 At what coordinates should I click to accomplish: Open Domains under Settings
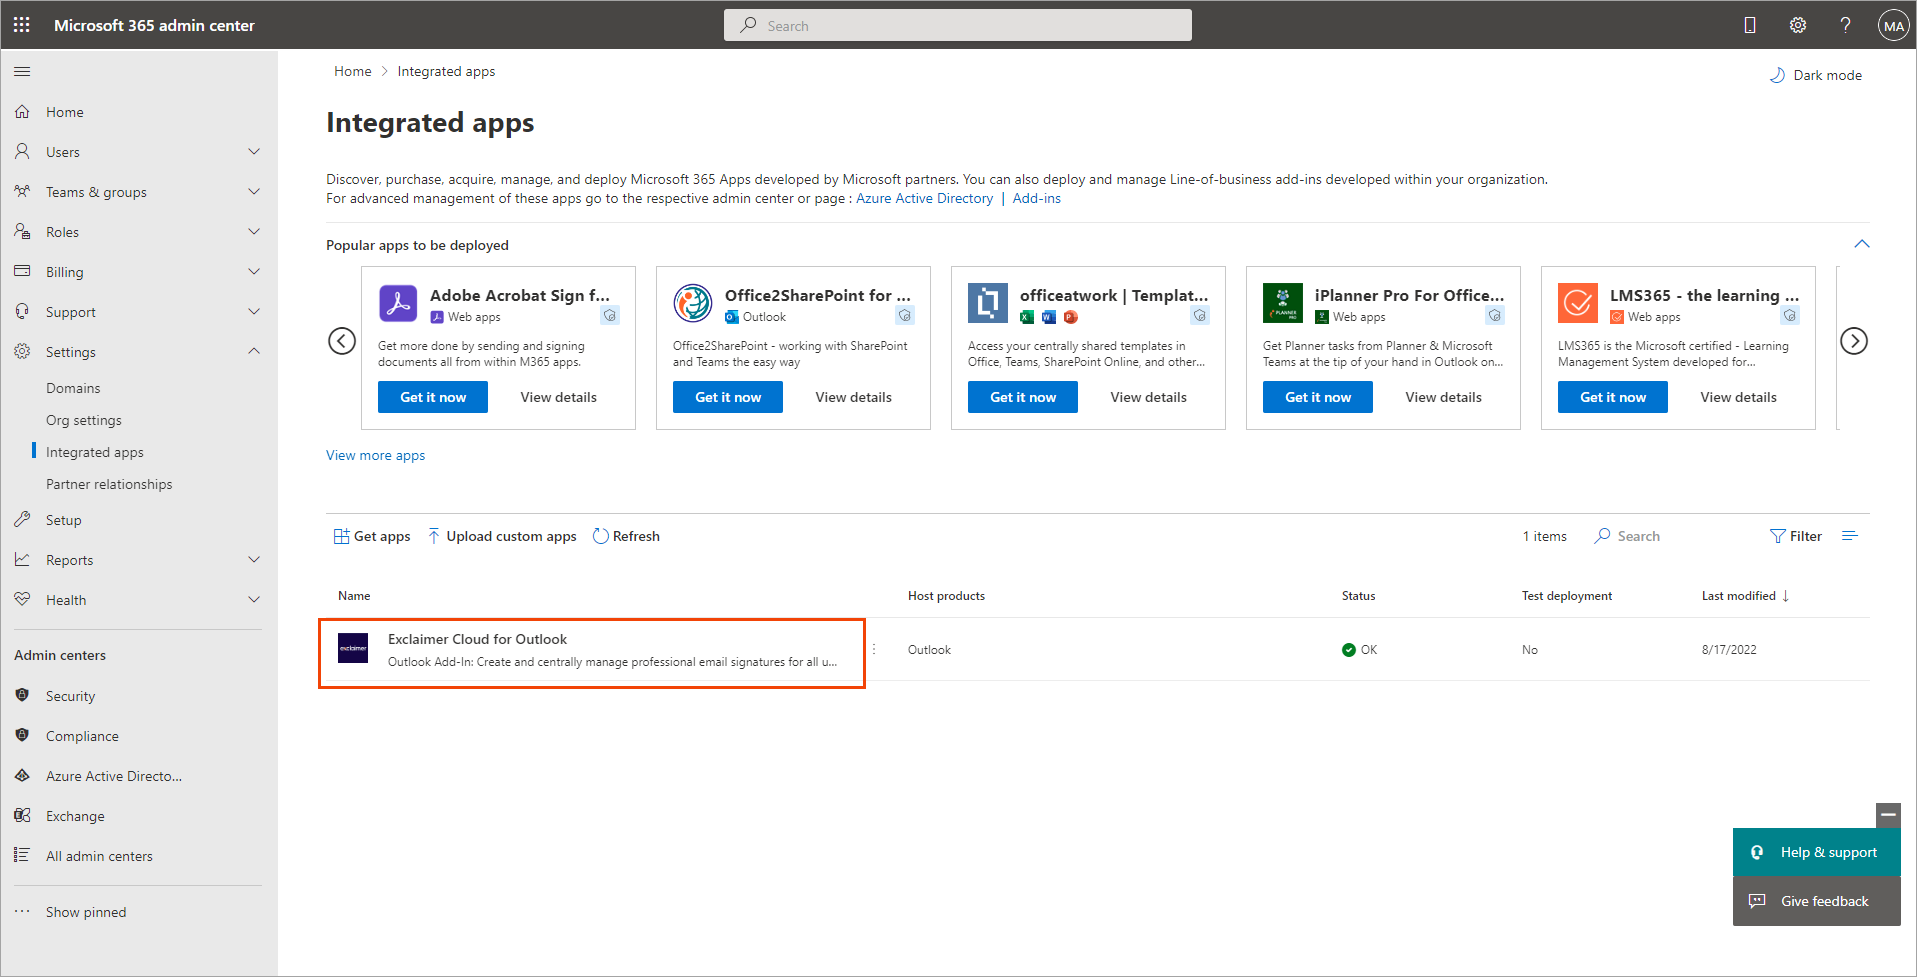point(73,388)
